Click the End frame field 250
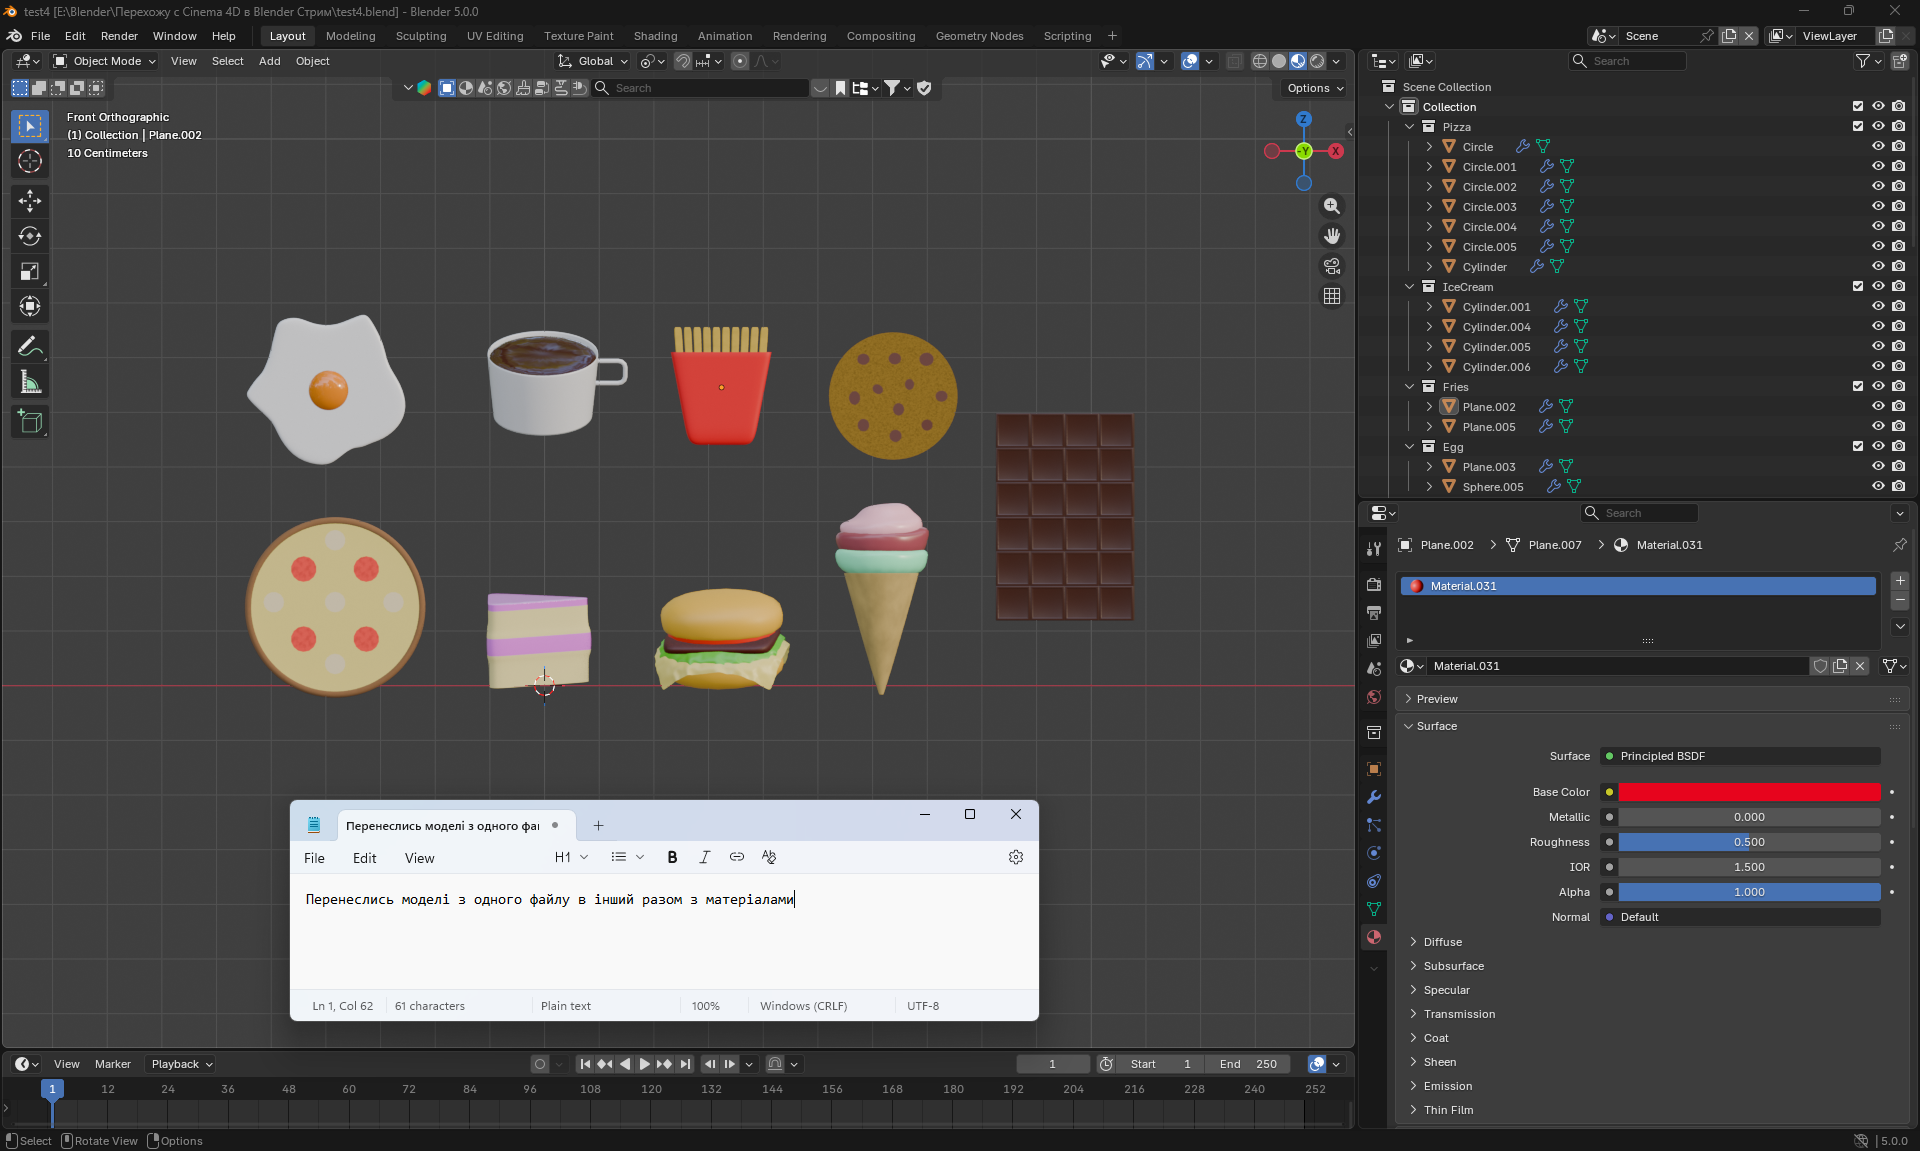Viewport: 1920px width, 1151px height. point(1248,1064)
